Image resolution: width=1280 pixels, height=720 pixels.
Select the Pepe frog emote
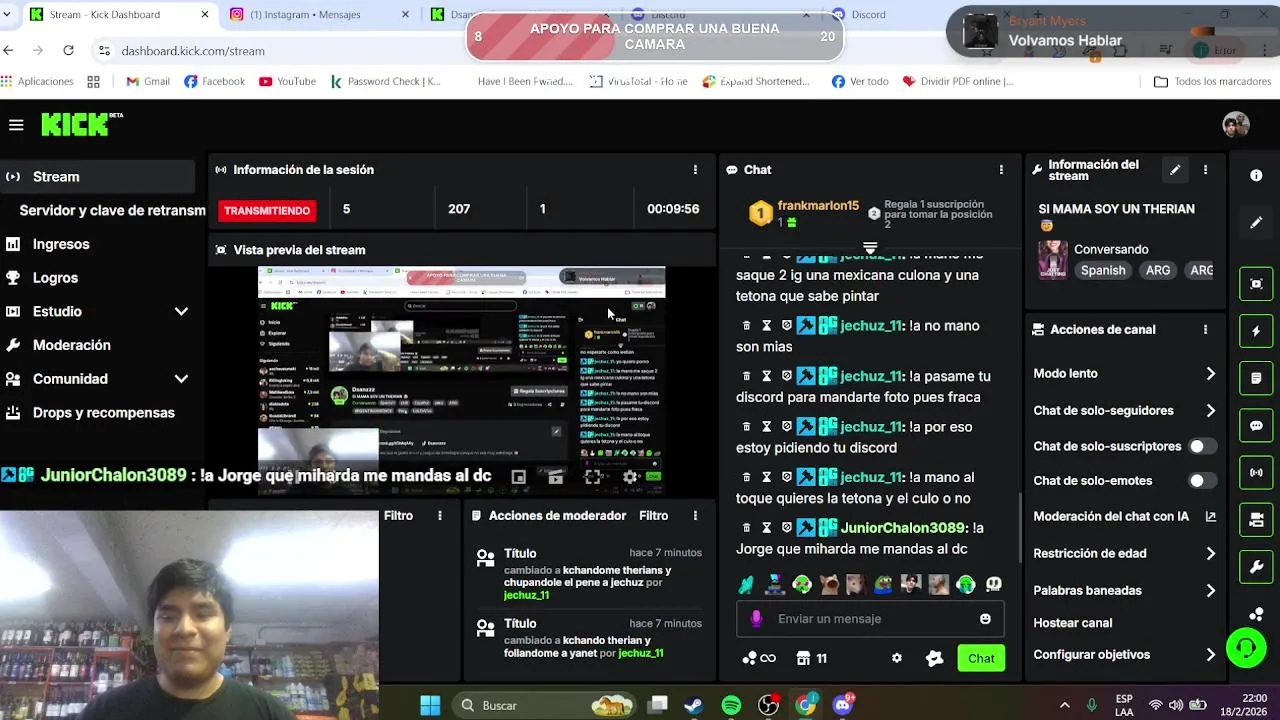(x=884, y=584)
